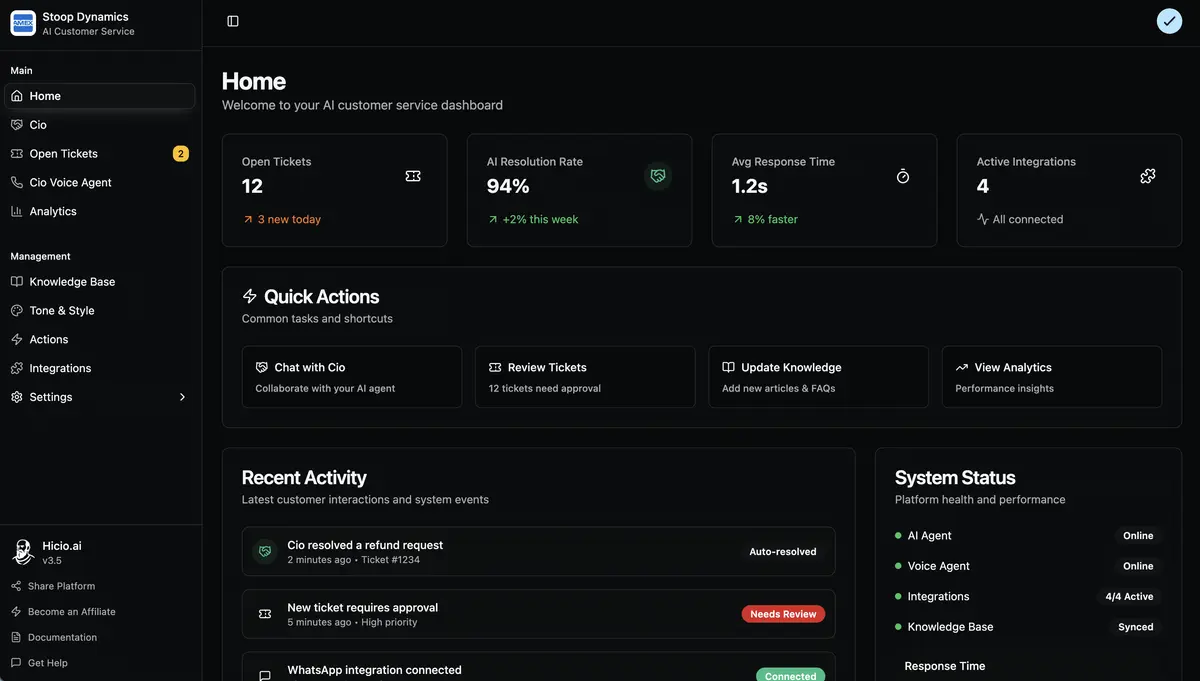
Task: Click the Analytics bar chart icon
Action: pyautogui.click(x=17, y=211)
